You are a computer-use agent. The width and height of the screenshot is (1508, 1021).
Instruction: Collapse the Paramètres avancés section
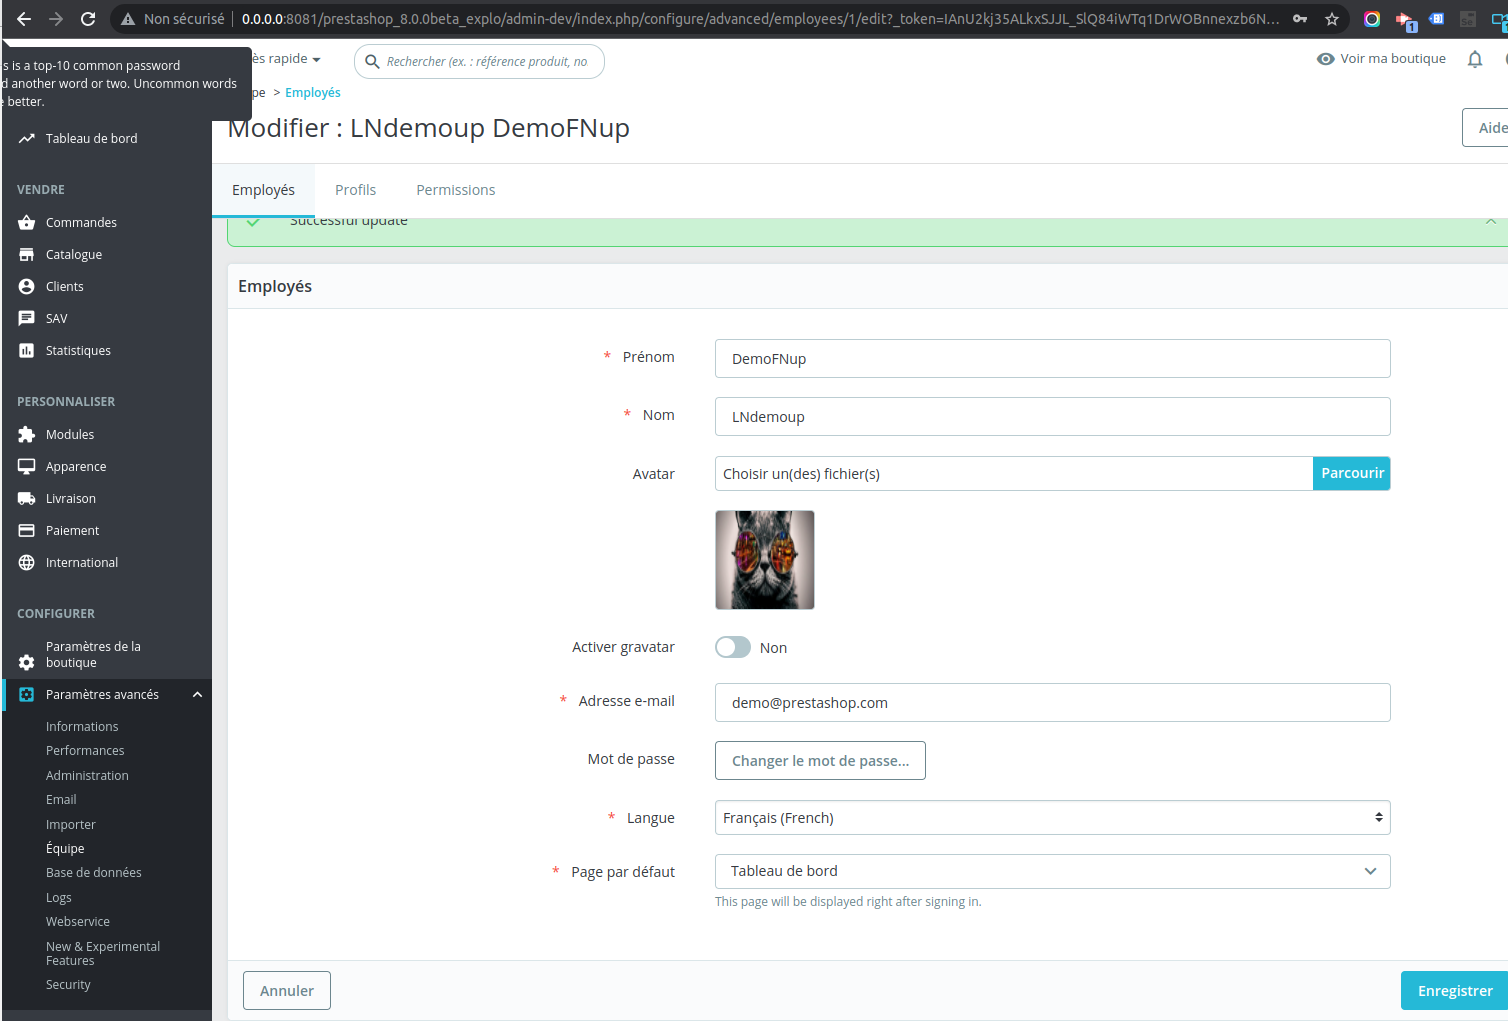click(197, 694)
